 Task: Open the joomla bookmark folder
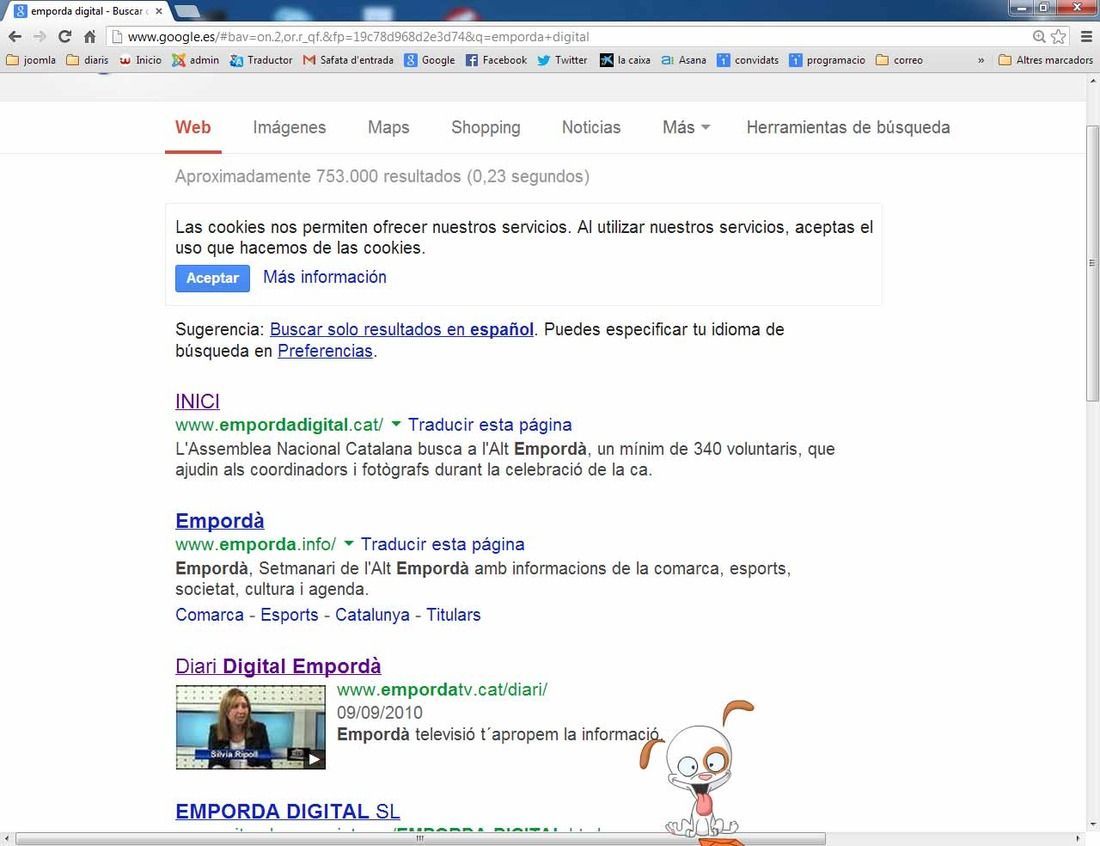31,60
